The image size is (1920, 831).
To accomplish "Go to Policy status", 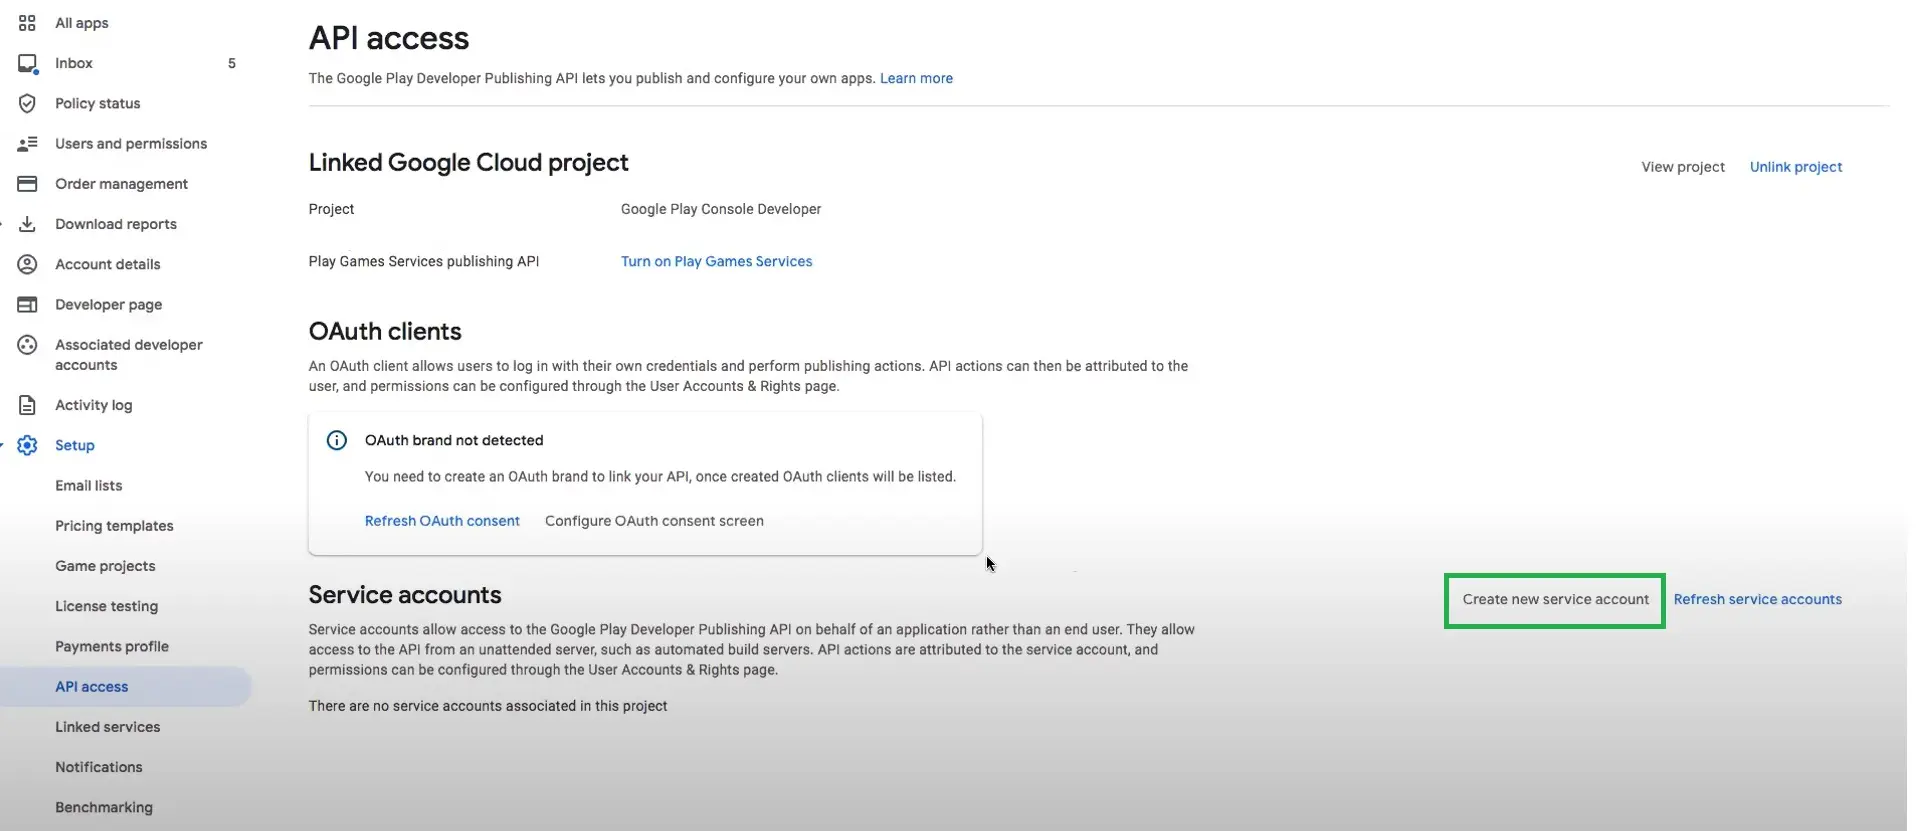I will point(98,103).
